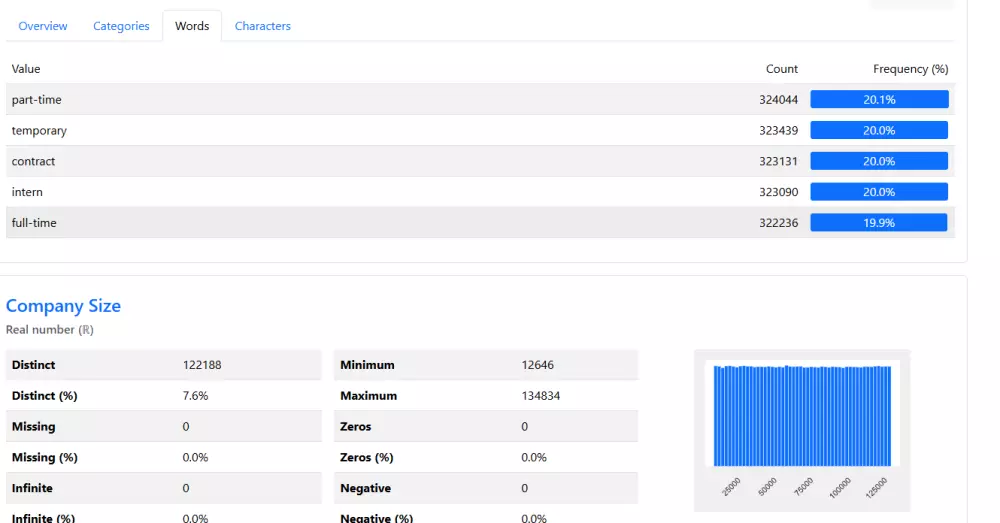Click the Distinct (%) row label

(x=45, y=395)
